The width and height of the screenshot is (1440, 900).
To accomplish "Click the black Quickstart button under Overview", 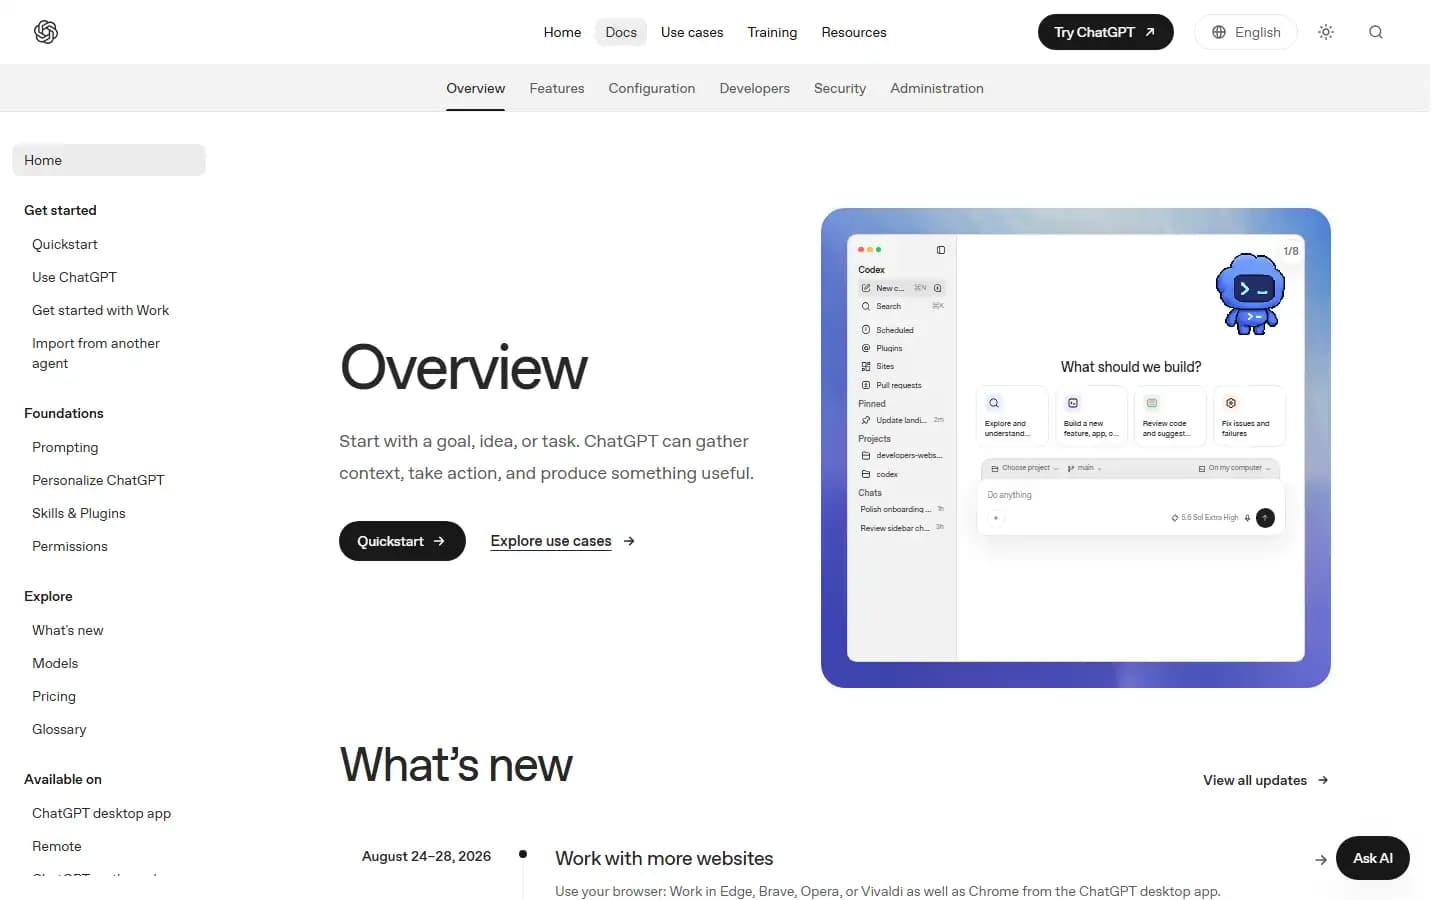I will pos(402,541).
